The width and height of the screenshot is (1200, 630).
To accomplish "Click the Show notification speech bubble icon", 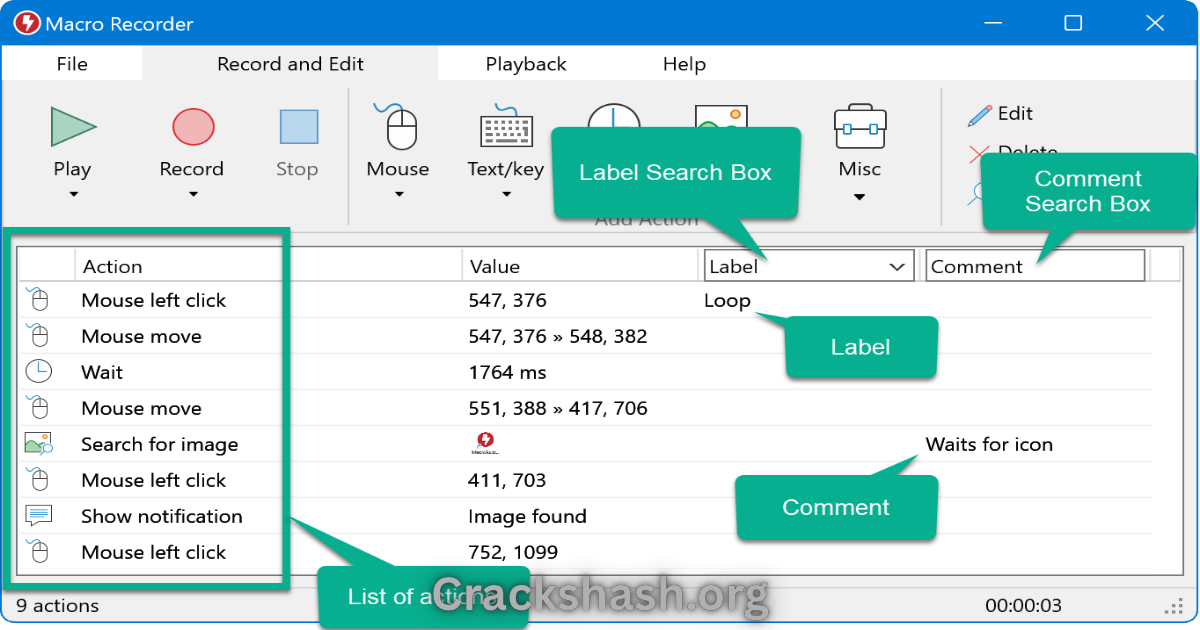I will point(38,516).
